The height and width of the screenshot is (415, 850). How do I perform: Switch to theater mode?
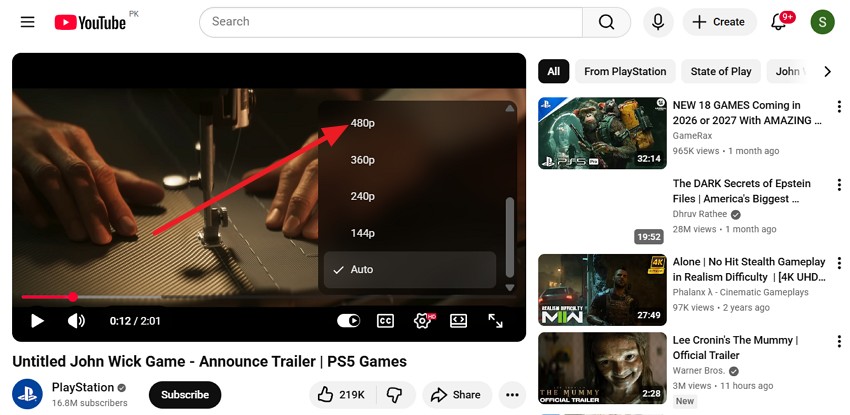(x=459, y=321)
